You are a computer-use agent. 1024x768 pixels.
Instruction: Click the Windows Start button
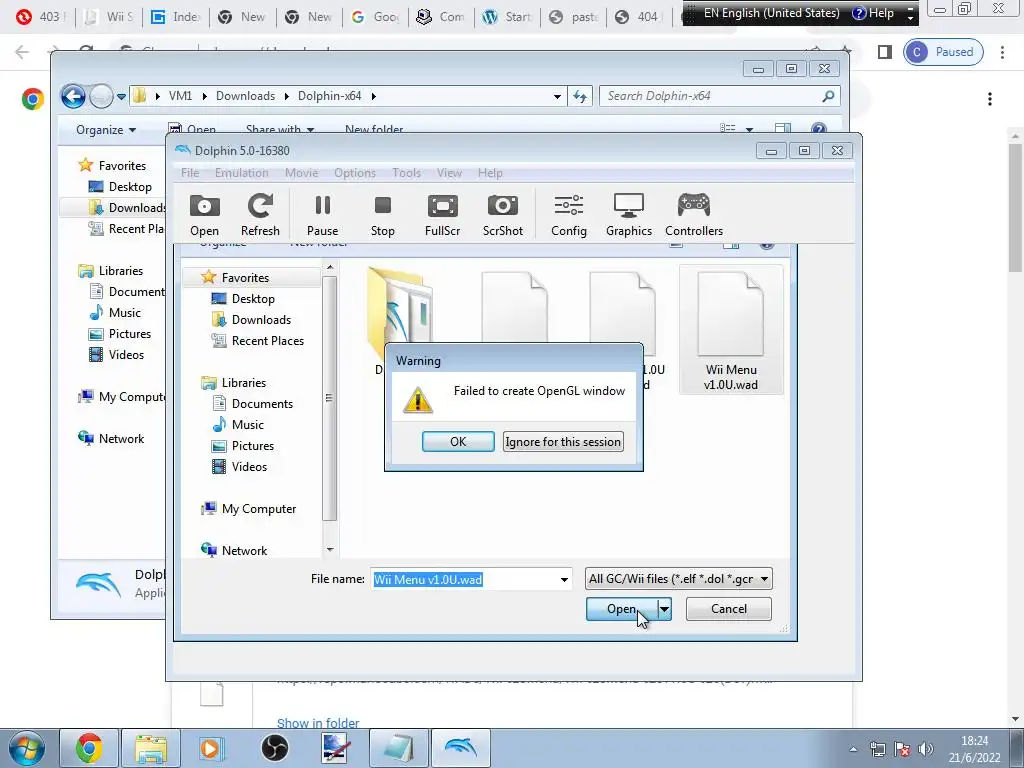(27, 748)
